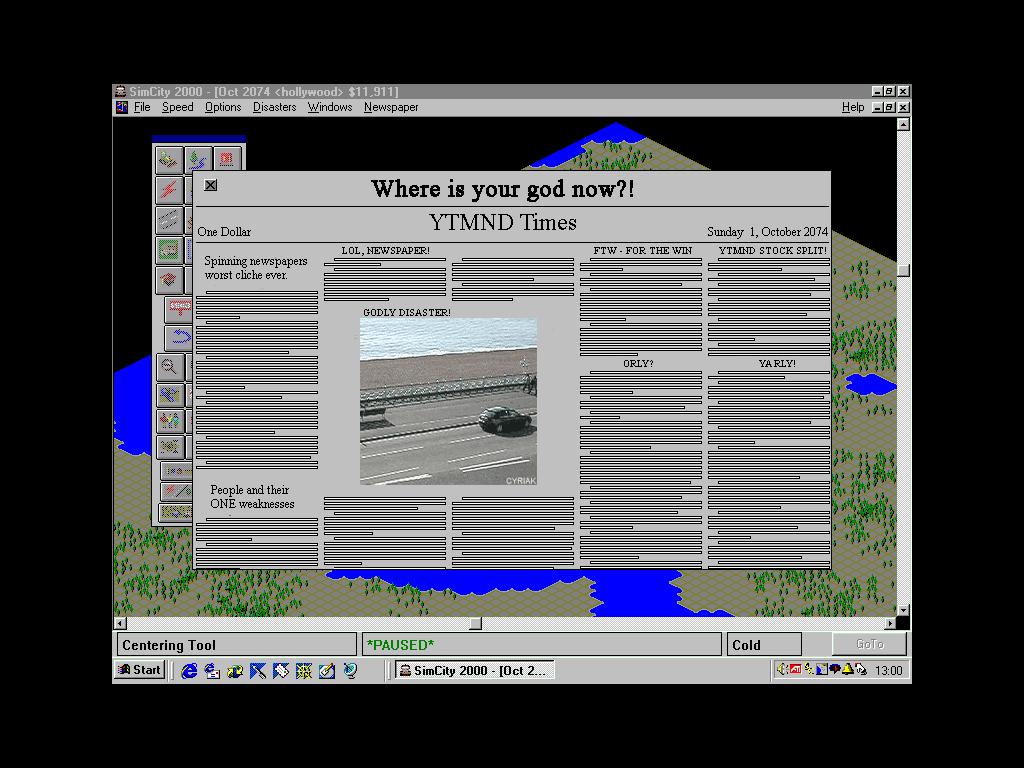This screenshot has height=768, width=1024.
Task: Open the 'YA RLY!' article
Action: point(777,364)
